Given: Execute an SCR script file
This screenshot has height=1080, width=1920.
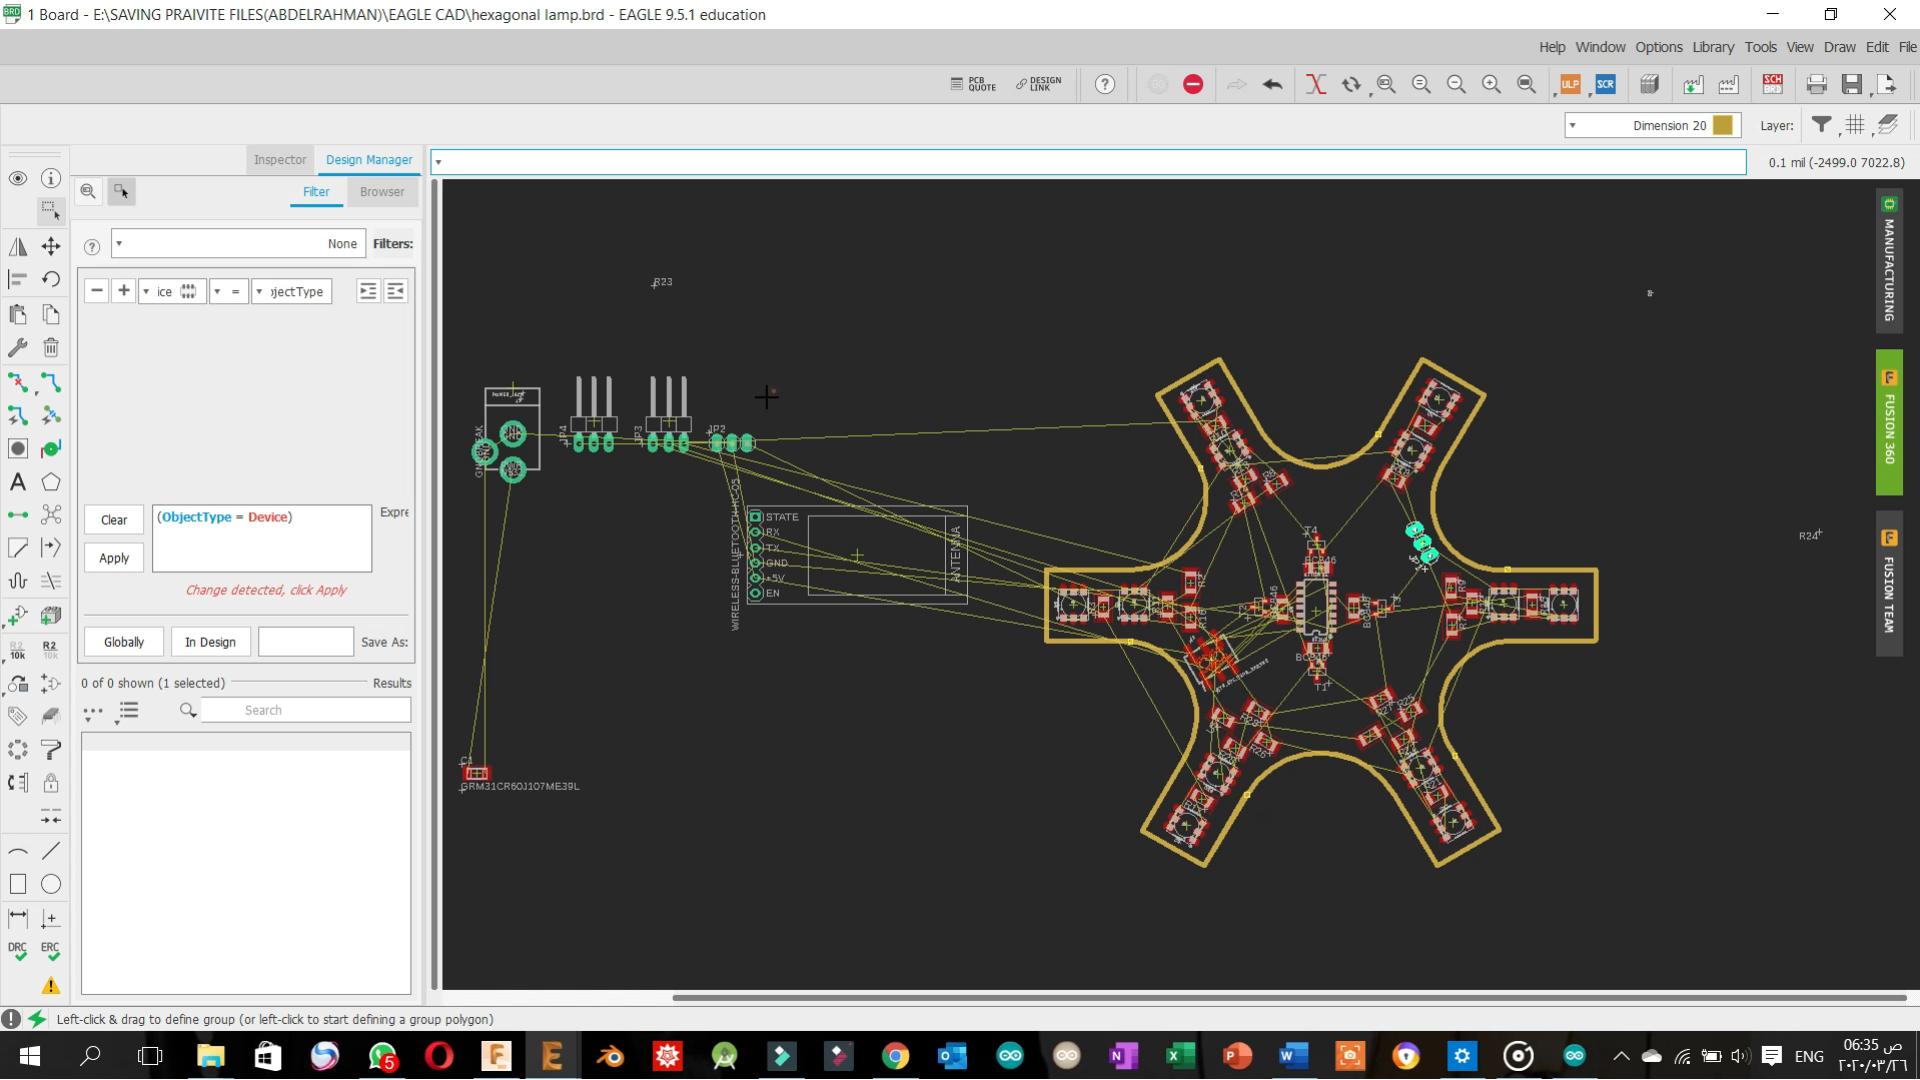Looking at the screenshot, I should (x=1606, y=84).
